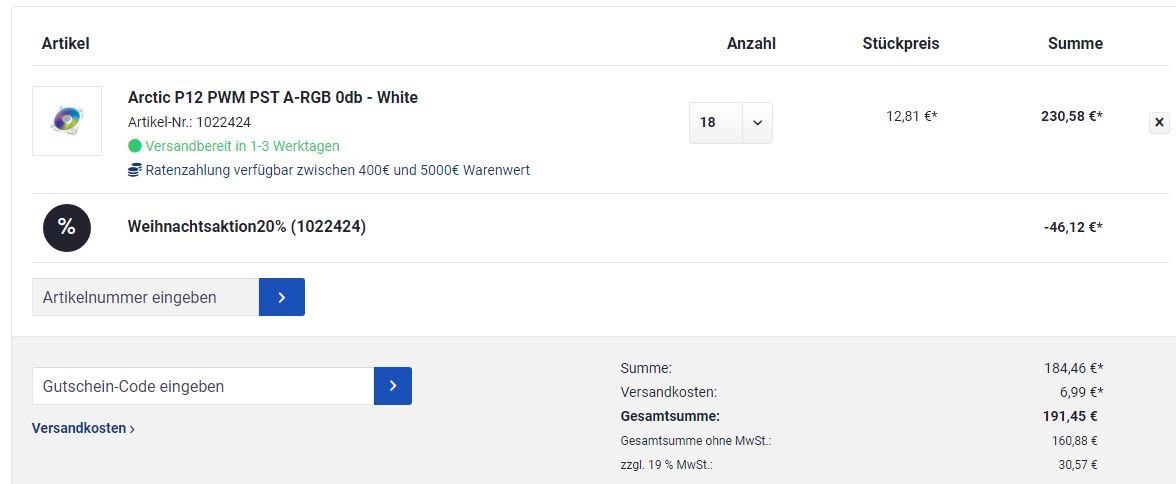Click the Anzahl column header
1176x484 pixels.
tap(751, 43)
